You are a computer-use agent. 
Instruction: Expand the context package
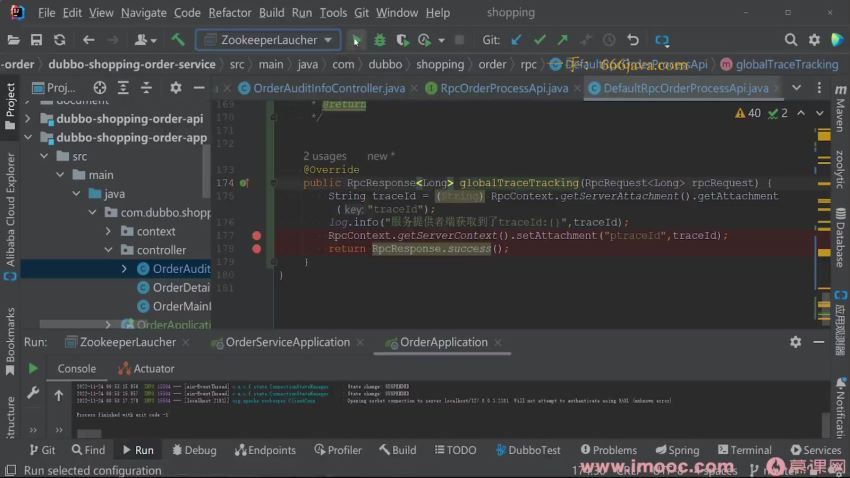[108, 231]
